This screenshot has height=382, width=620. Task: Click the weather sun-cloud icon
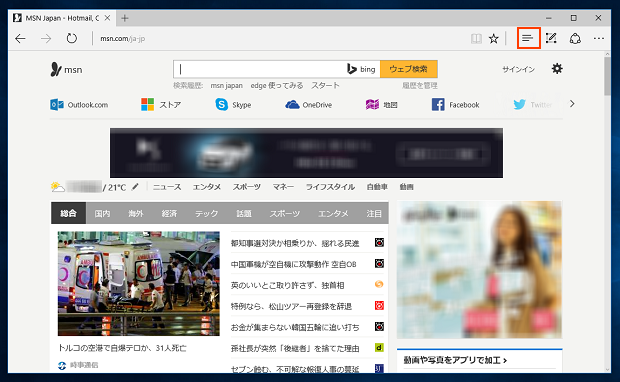click(x=57, y=187)
